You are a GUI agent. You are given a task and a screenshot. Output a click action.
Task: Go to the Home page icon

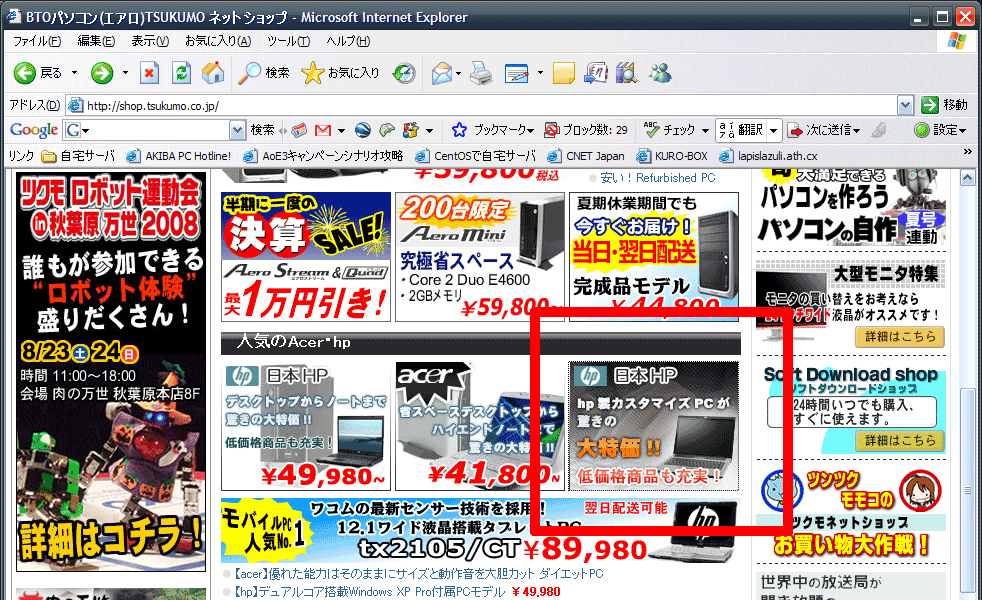point(213,73)
